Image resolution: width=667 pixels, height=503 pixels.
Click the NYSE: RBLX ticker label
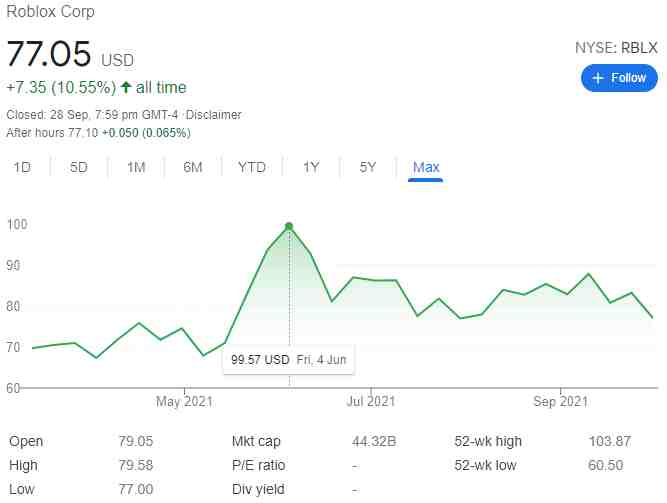point(616,48)
